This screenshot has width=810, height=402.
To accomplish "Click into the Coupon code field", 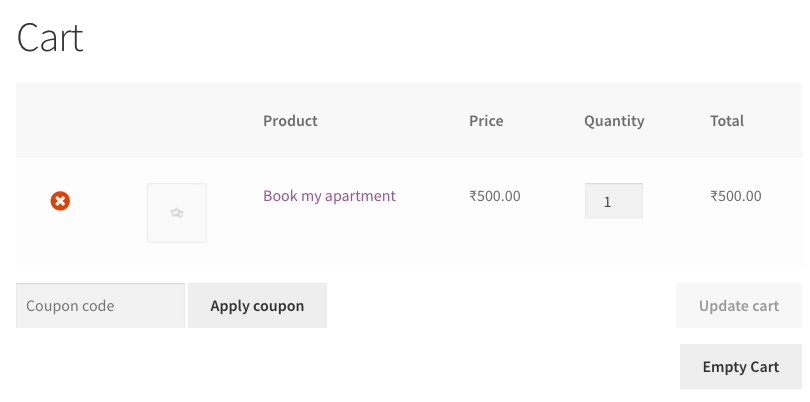I will [x=100, y=305].
